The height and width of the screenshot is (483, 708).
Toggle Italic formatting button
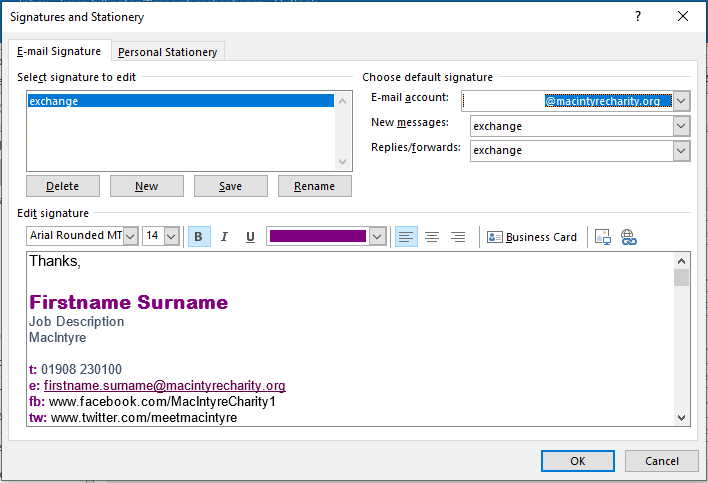pyautogui.click(x=224, y=237)
